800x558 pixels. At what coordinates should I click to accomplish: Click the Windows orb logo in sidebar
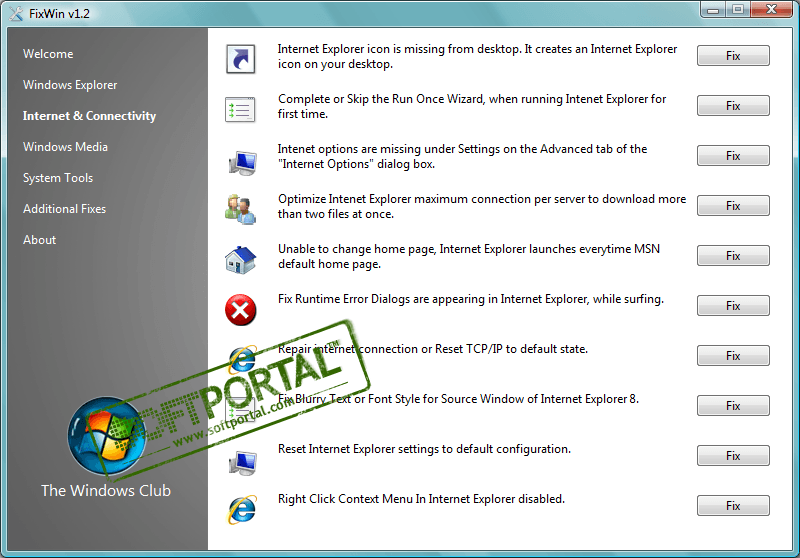[x=107, y=436]
